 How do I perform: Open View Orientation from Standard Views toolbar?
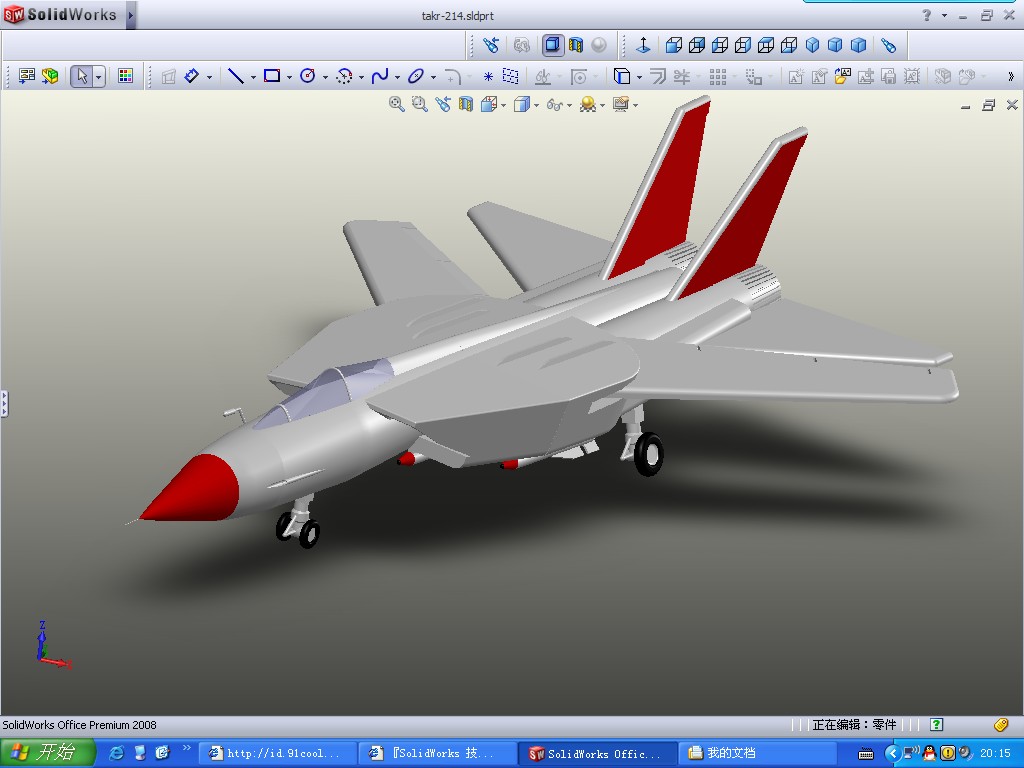point(888,45)
